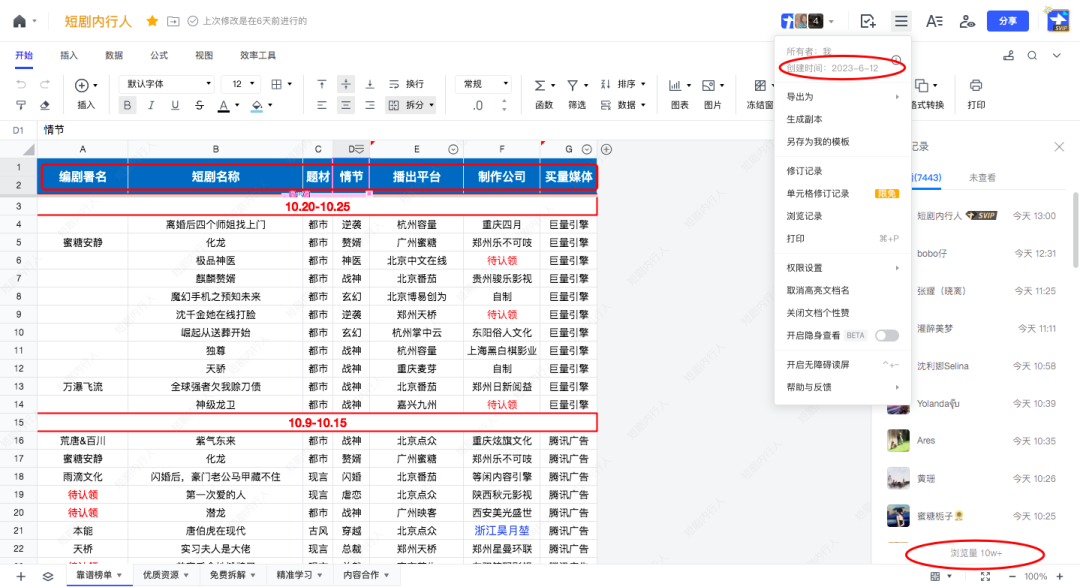Open the font size dropdown showing 12

click(x=241, y=84)
